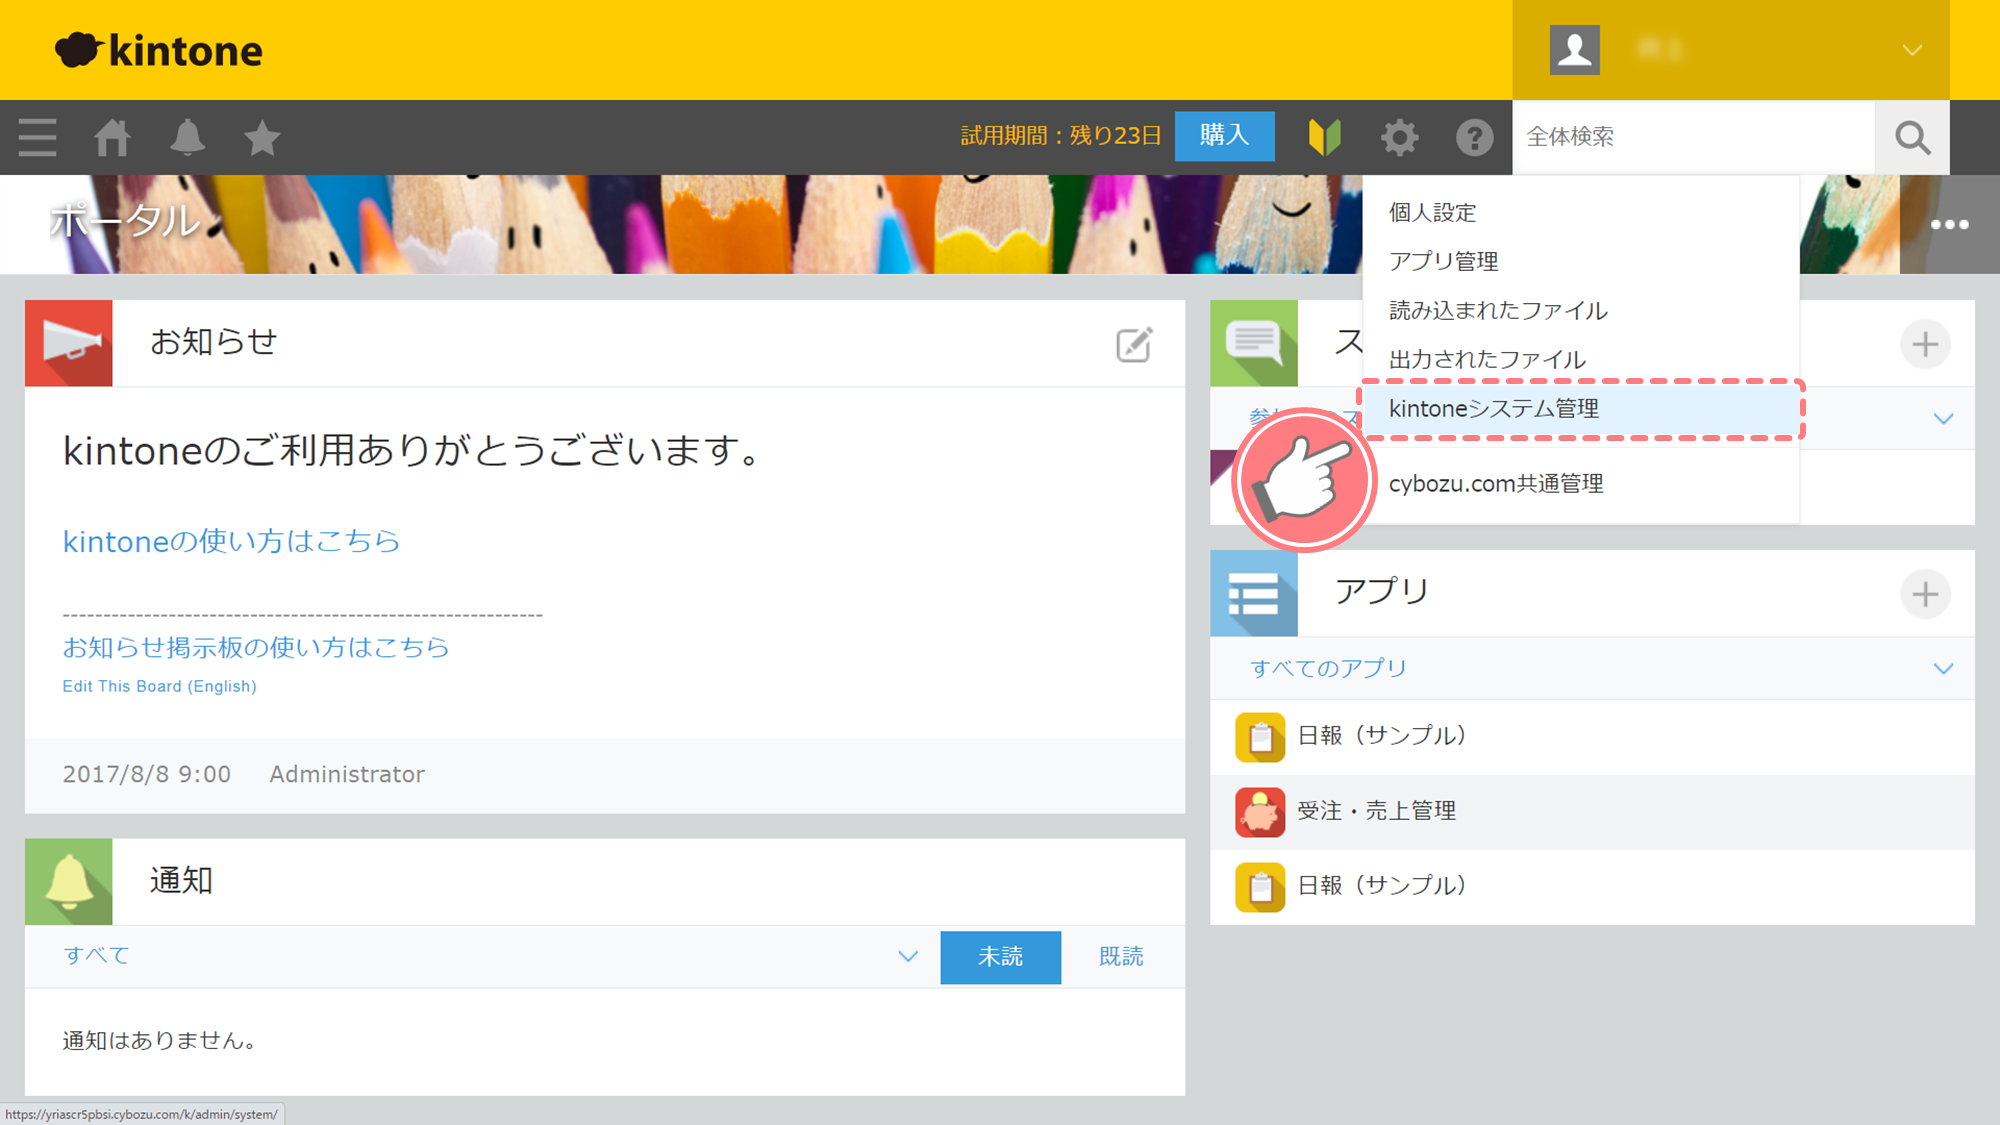Image resolution: width=2000 pixels, height=1125 pixels.
Task: Click the 試用期間：残り23日 trial notice
Action: [1061, 136]
